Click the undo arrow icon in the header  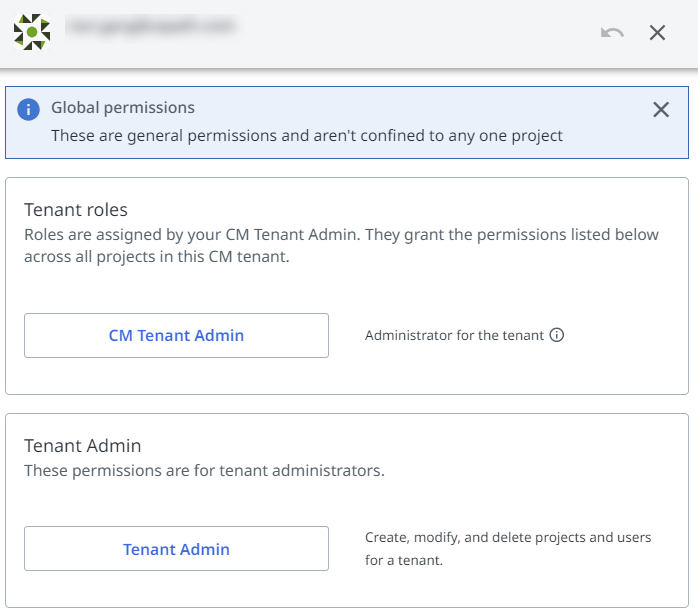(x=612, y=33)
